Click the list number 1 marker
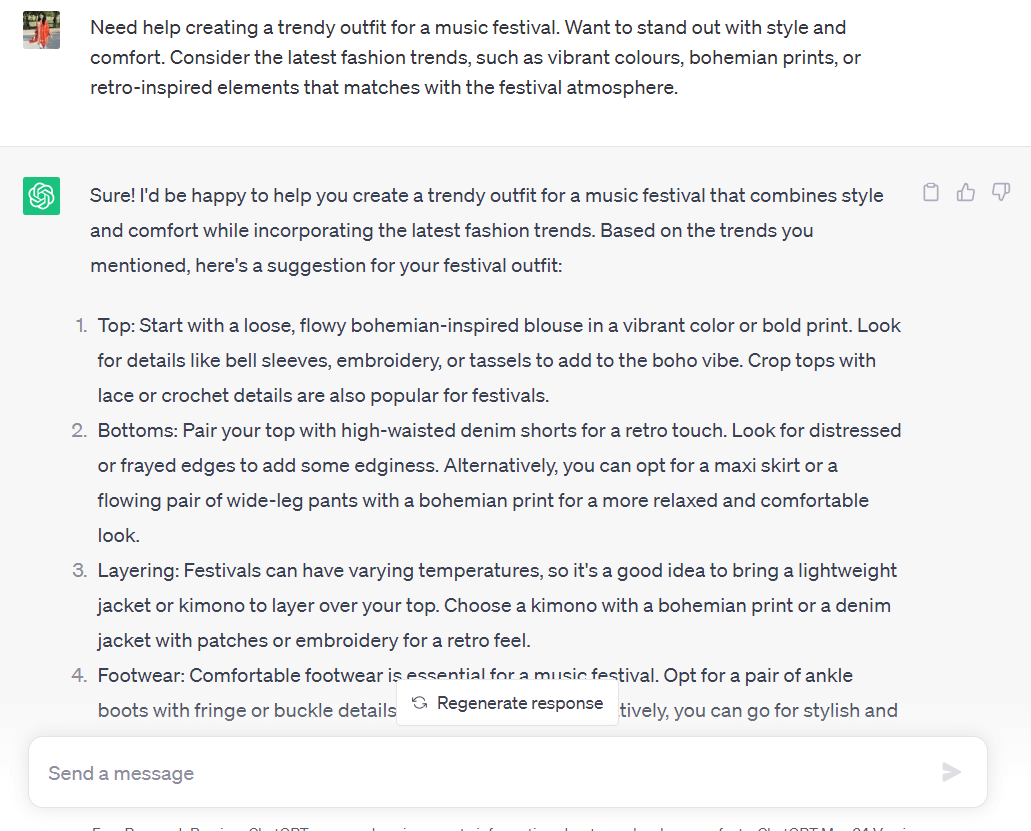This screenshot has width=1031, height=831. [x=81, y=326]
